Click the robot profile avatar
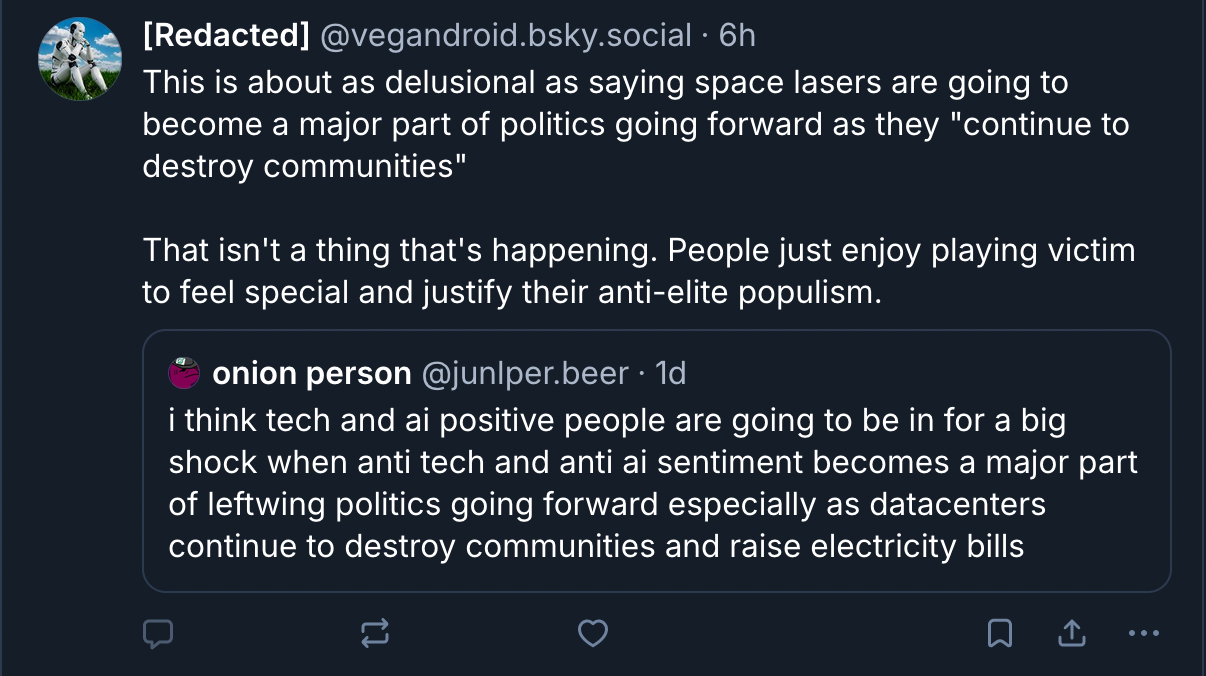Viewport: 1206px width, 676px height. 80,59
